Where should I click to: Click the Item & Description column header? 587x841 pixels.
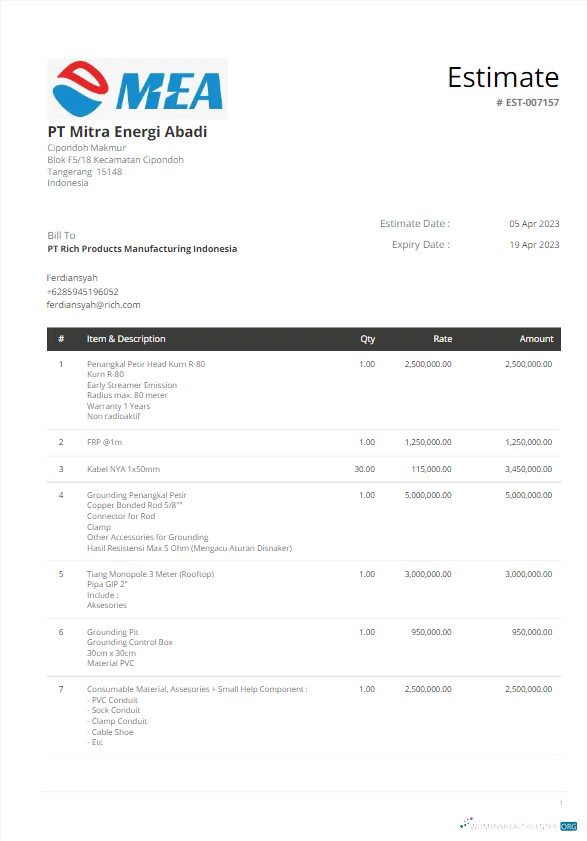click(x=126, y=339)
